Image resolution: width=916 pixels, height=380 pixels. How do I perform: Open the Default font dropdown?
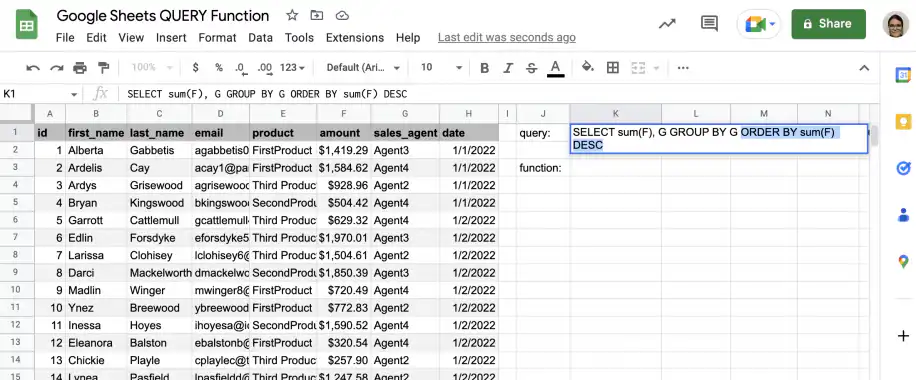(363, 68)
